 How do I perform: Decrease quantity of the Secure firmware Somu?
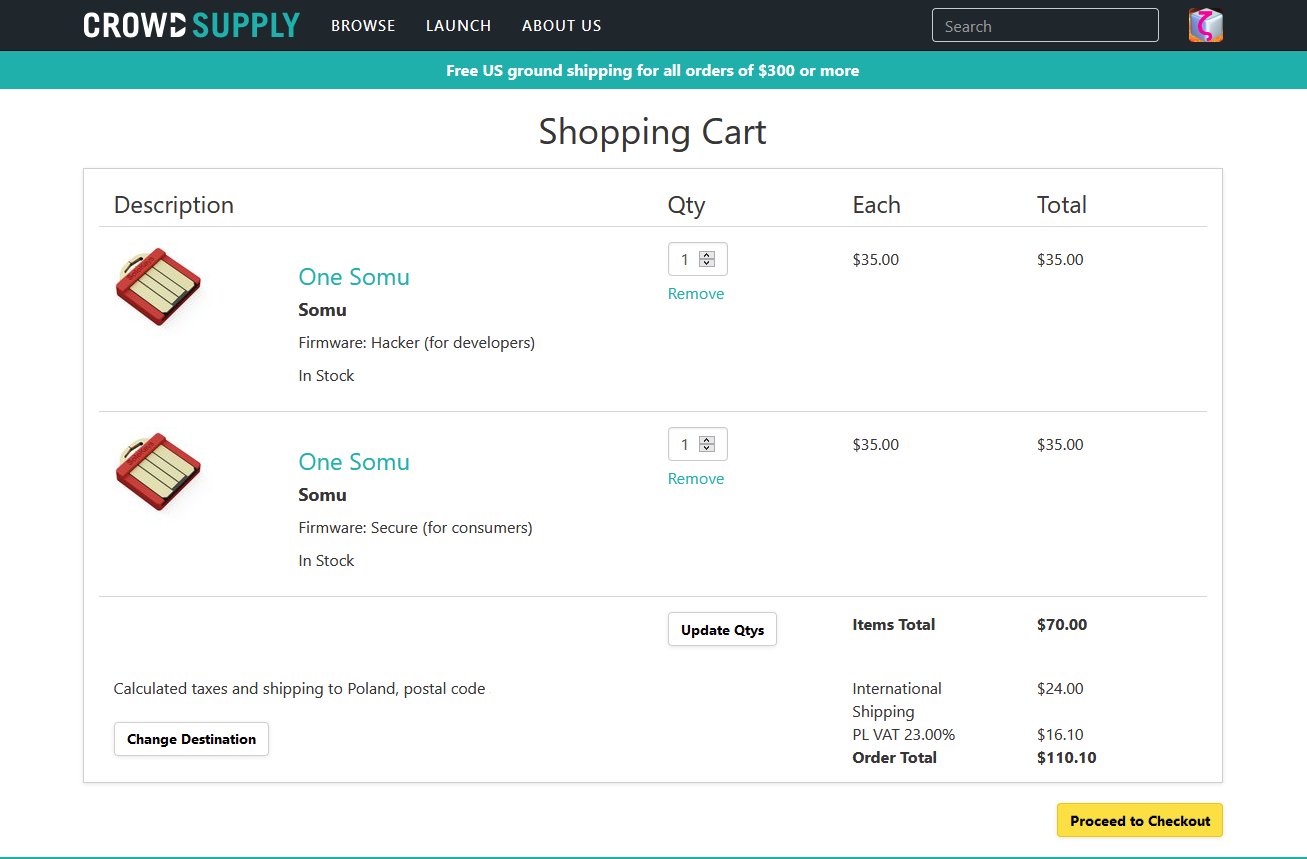707,449
